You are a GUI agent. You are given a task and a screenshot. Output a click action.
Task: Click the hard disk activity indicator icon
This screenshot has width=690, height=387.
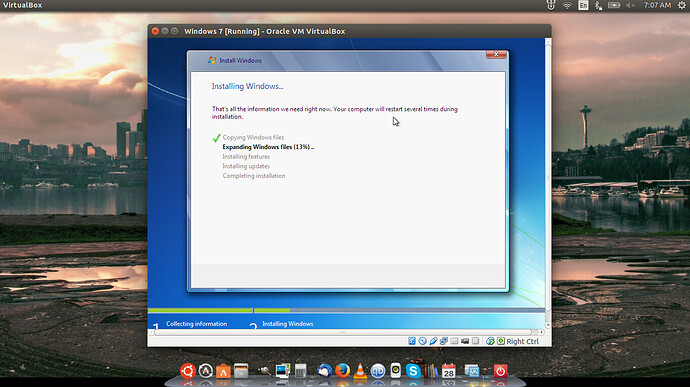411,341
